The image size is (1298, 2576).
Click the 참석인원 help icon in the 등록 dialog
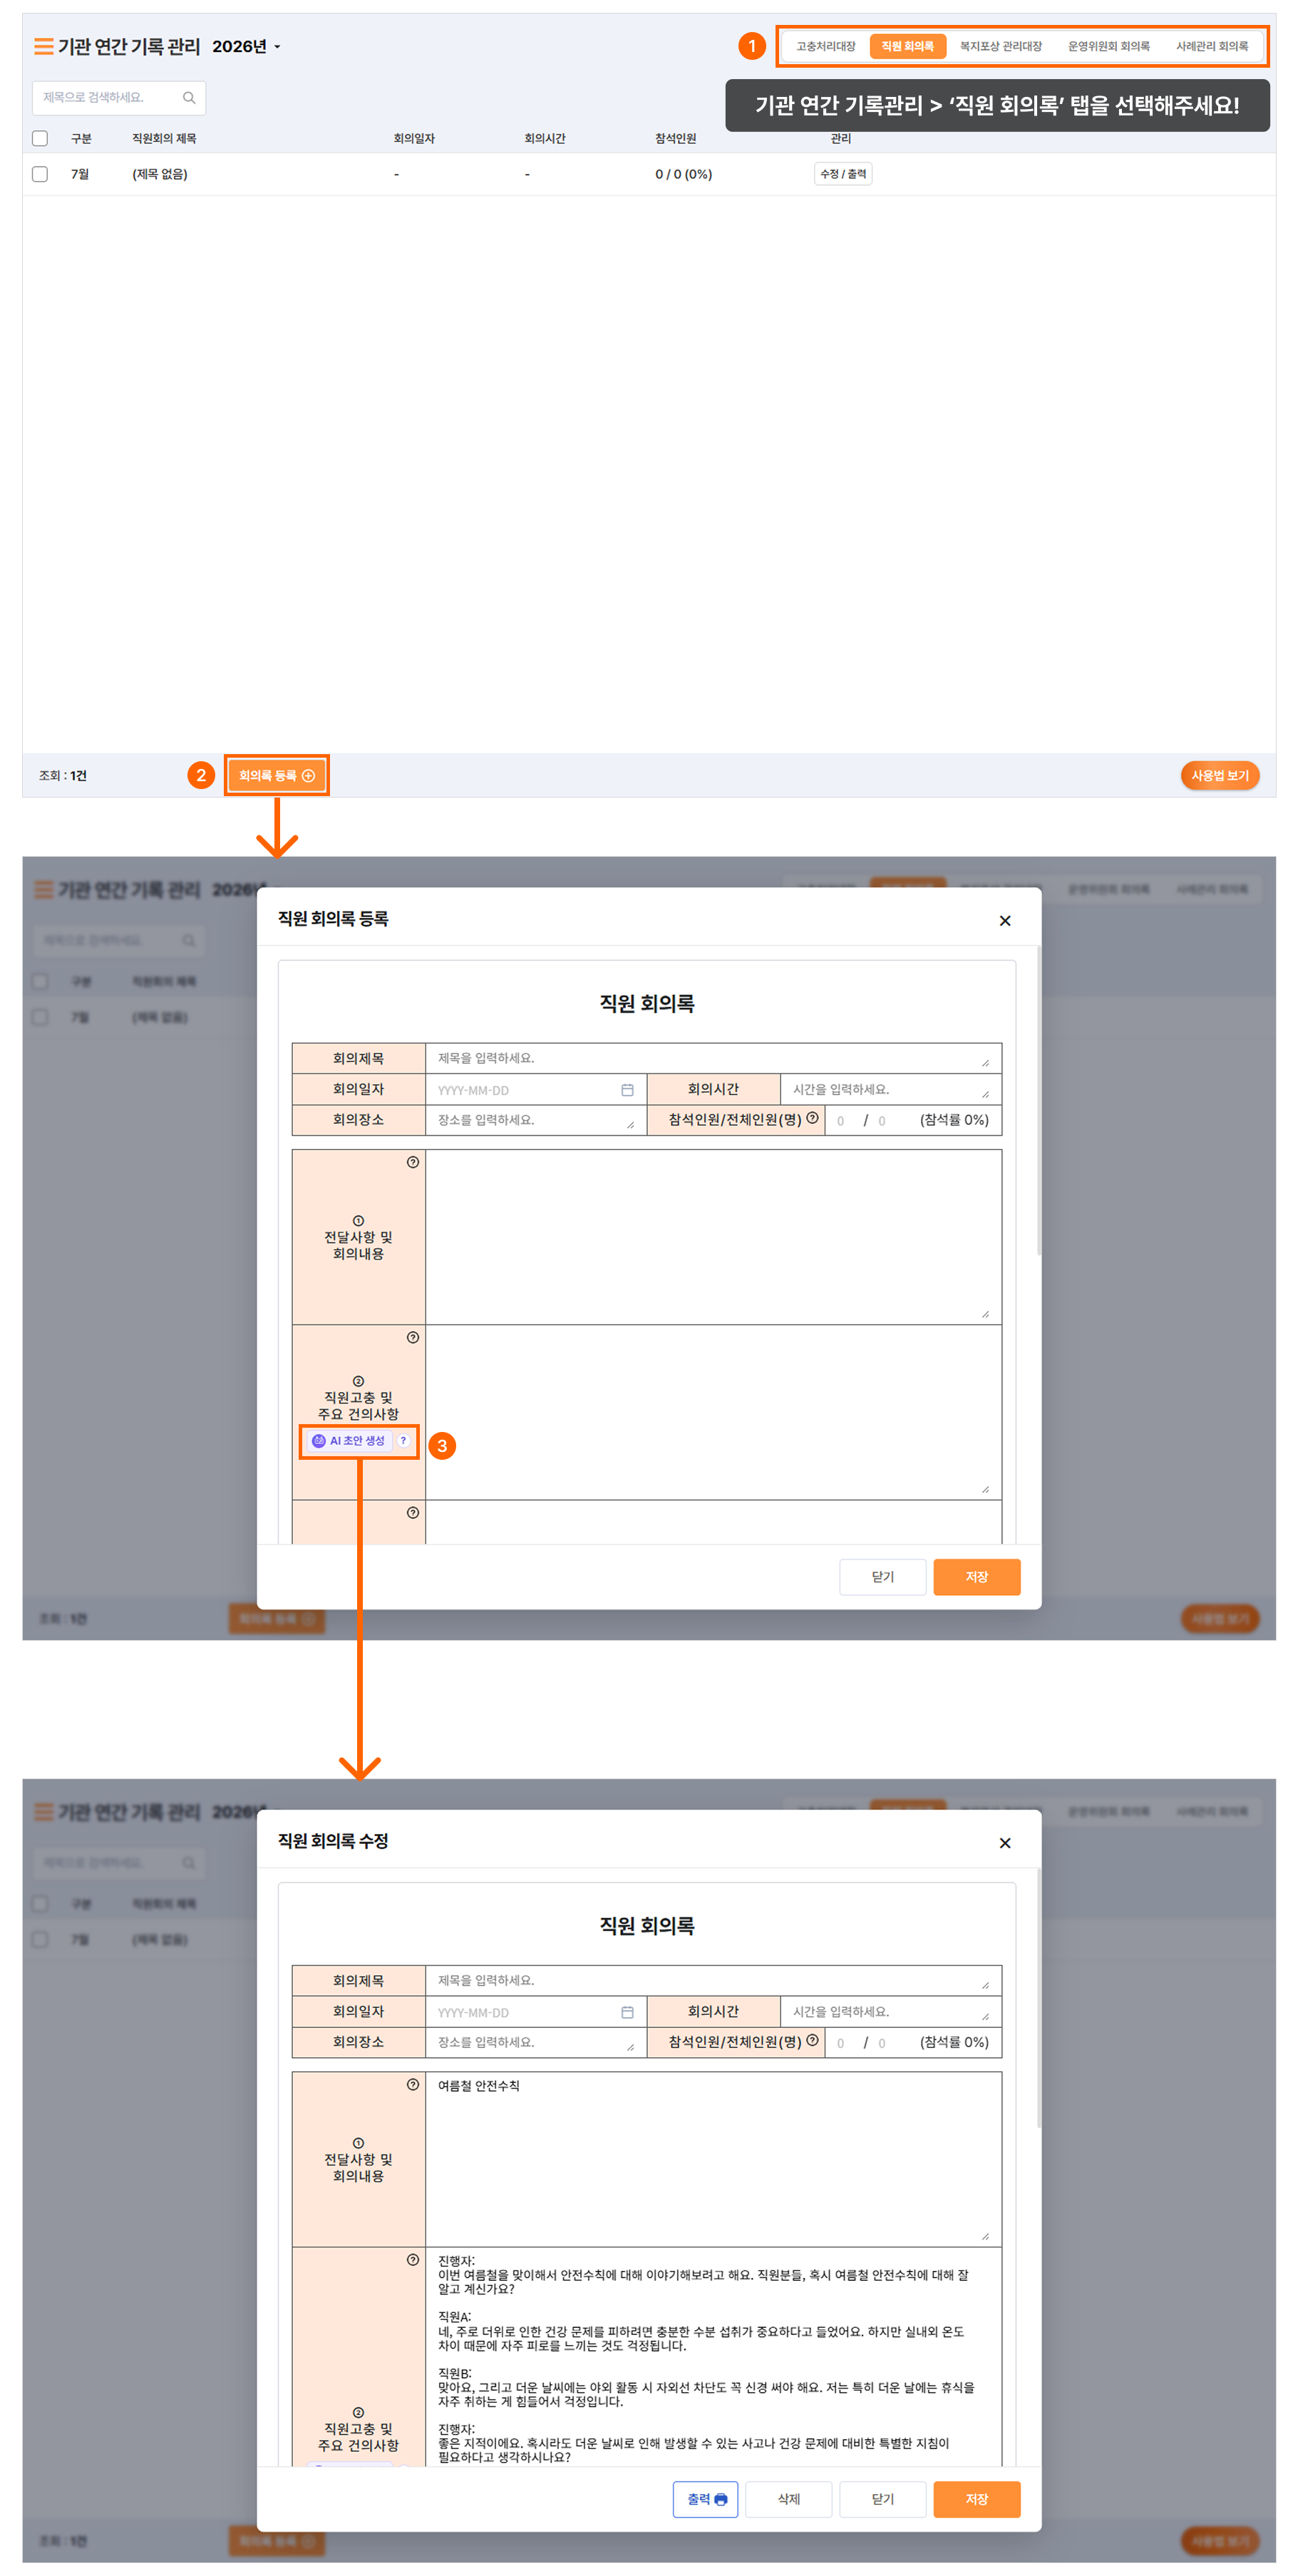[x=812, y=1118]
